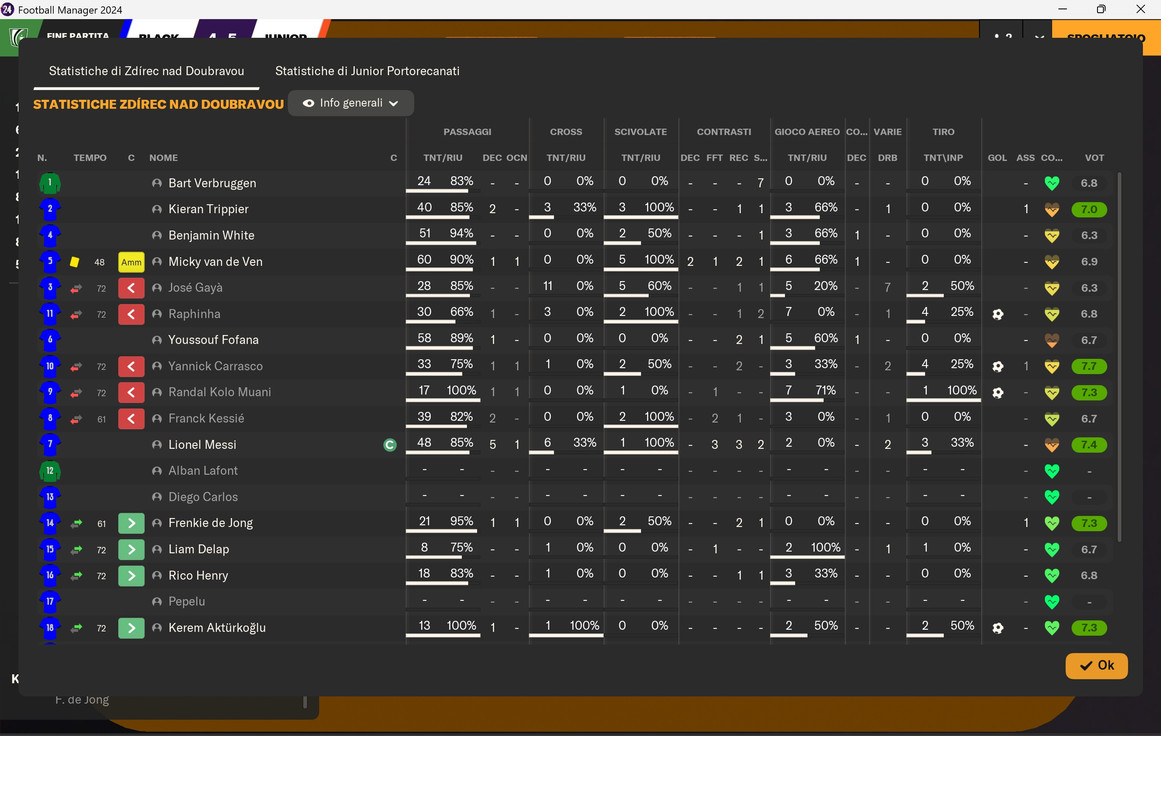Click the FINE PARTITA label in background header
Viewport: 1161px width, 800px height.
77,35
